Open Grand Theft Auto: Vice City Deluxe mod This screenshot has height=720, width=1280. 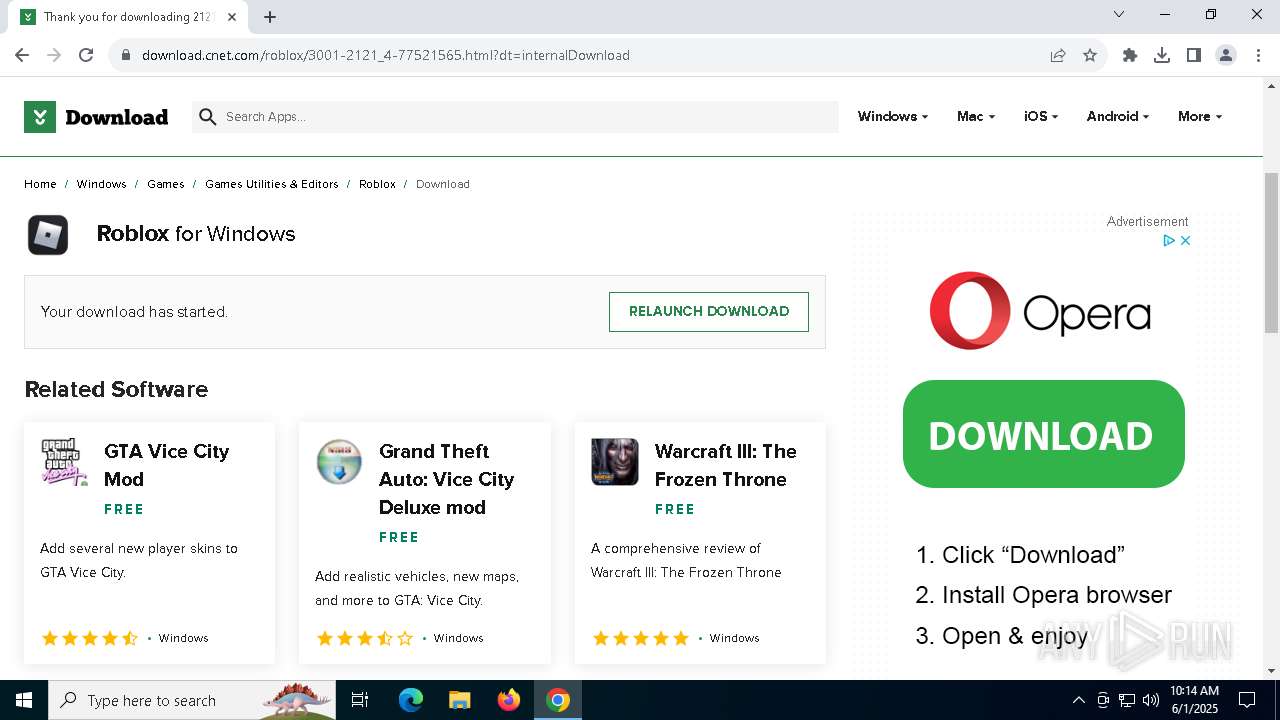coord(446,479)
